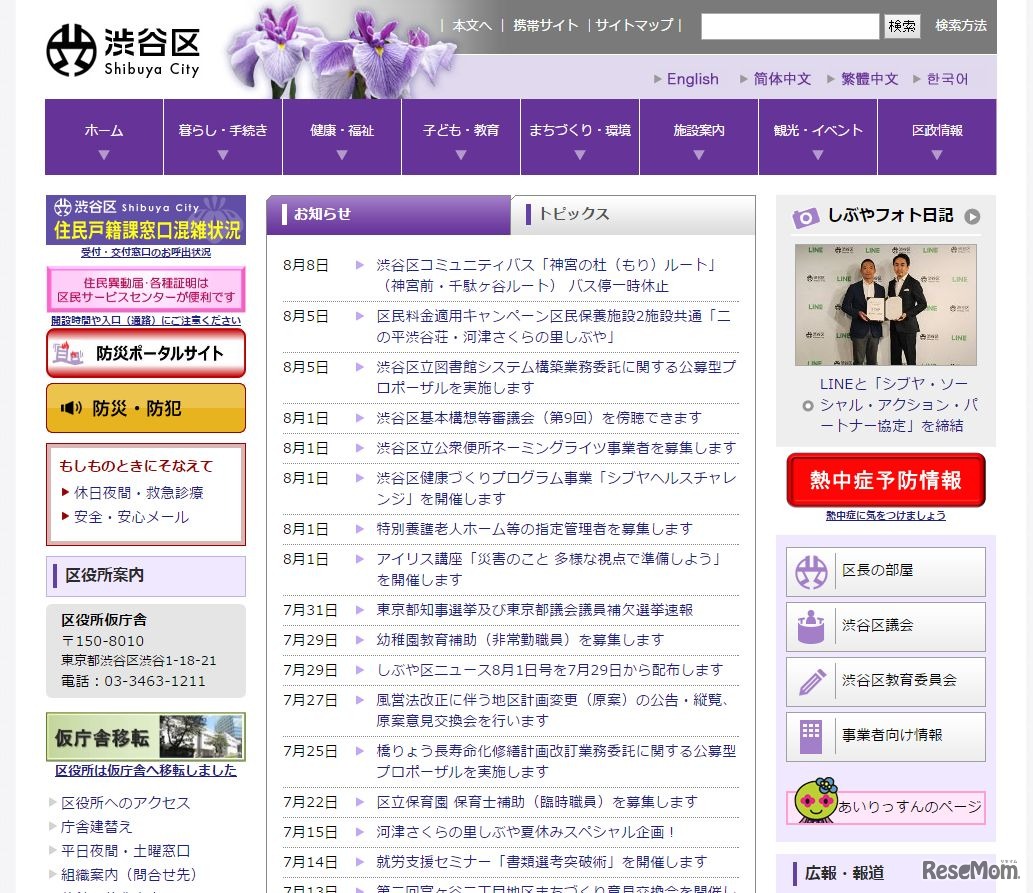Select the お知らせ tab

click(x=389, y=215)
